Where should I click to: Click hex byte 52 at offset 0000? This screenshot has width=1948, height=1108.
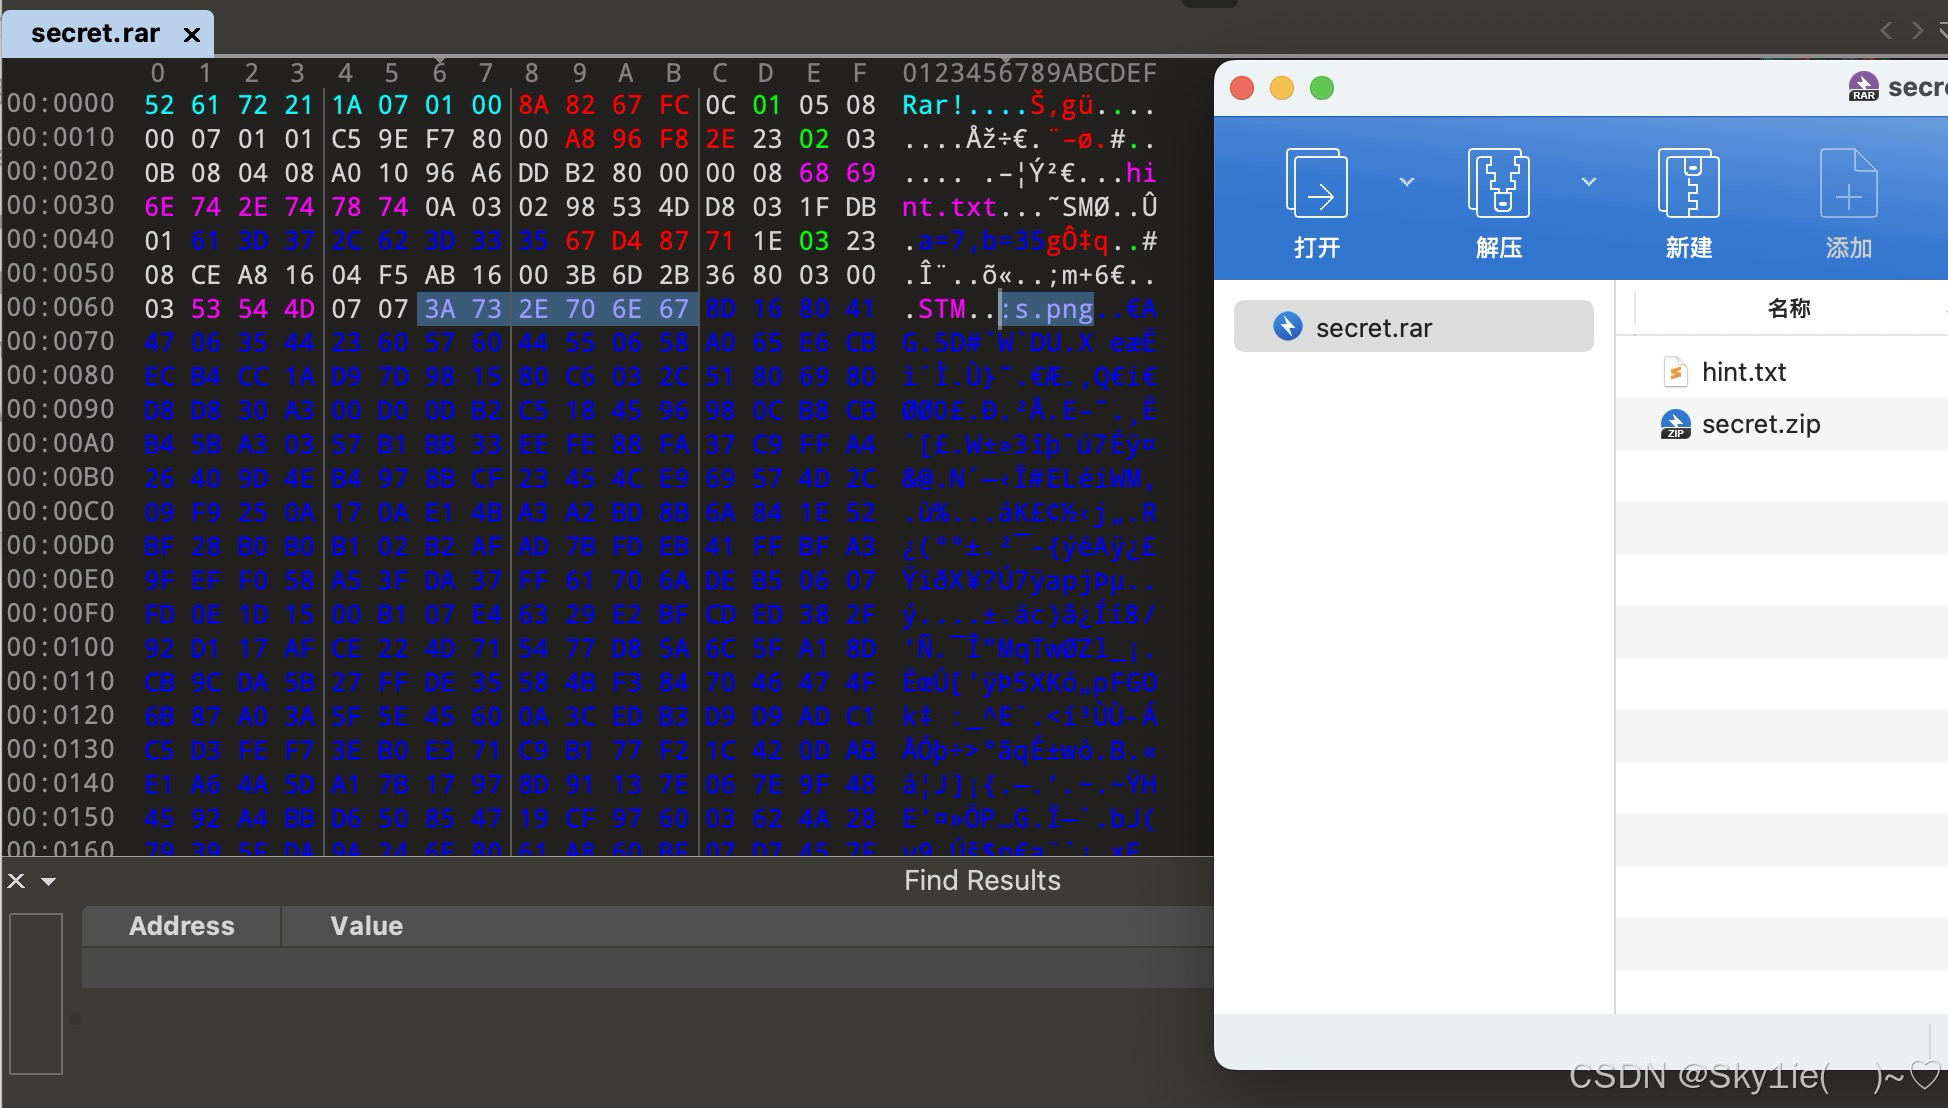(158, 105)
